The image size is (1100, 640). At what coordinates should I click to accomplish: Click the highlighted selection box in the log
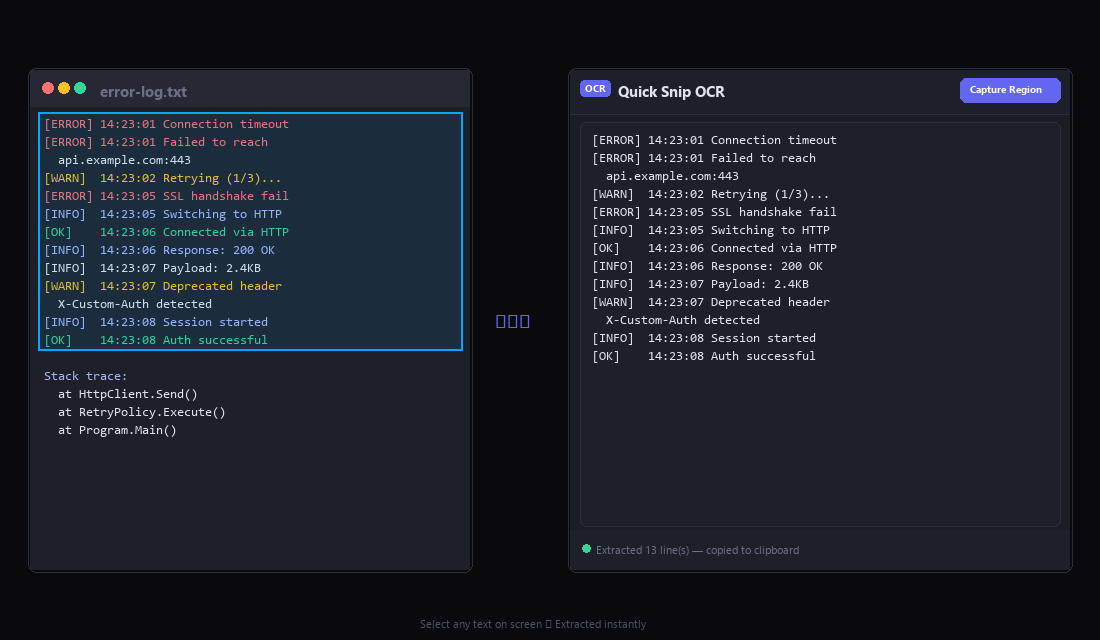point(250,231)
